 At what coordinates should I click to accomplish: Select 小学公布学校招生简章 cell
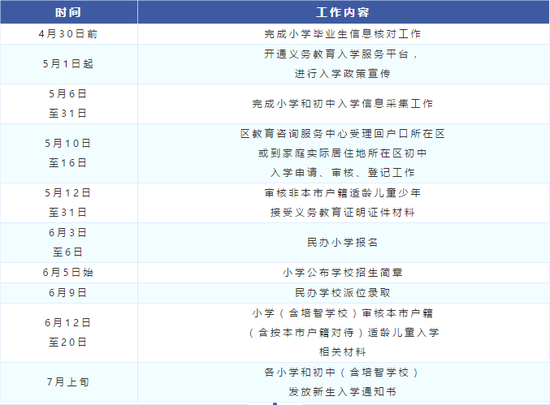click(343, 272)
